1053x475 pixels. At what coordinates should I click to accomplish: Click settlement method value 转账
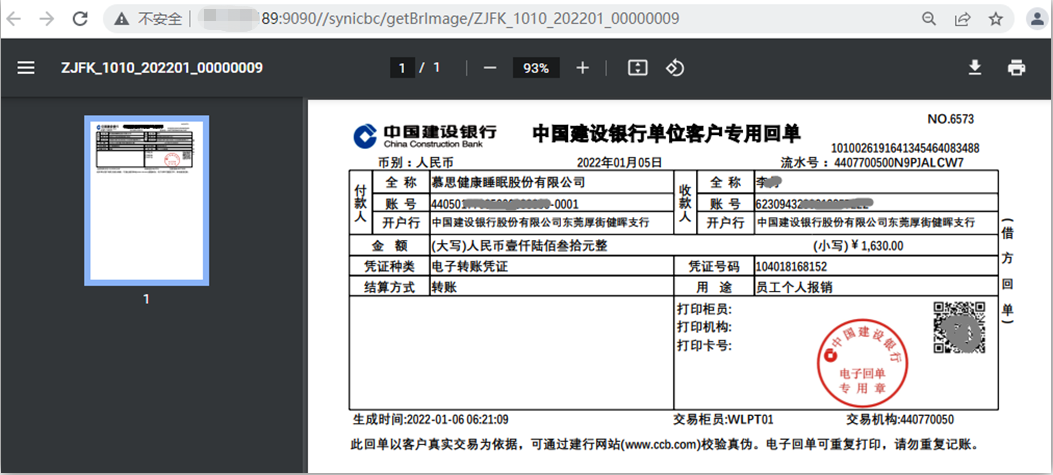(444, 288)
